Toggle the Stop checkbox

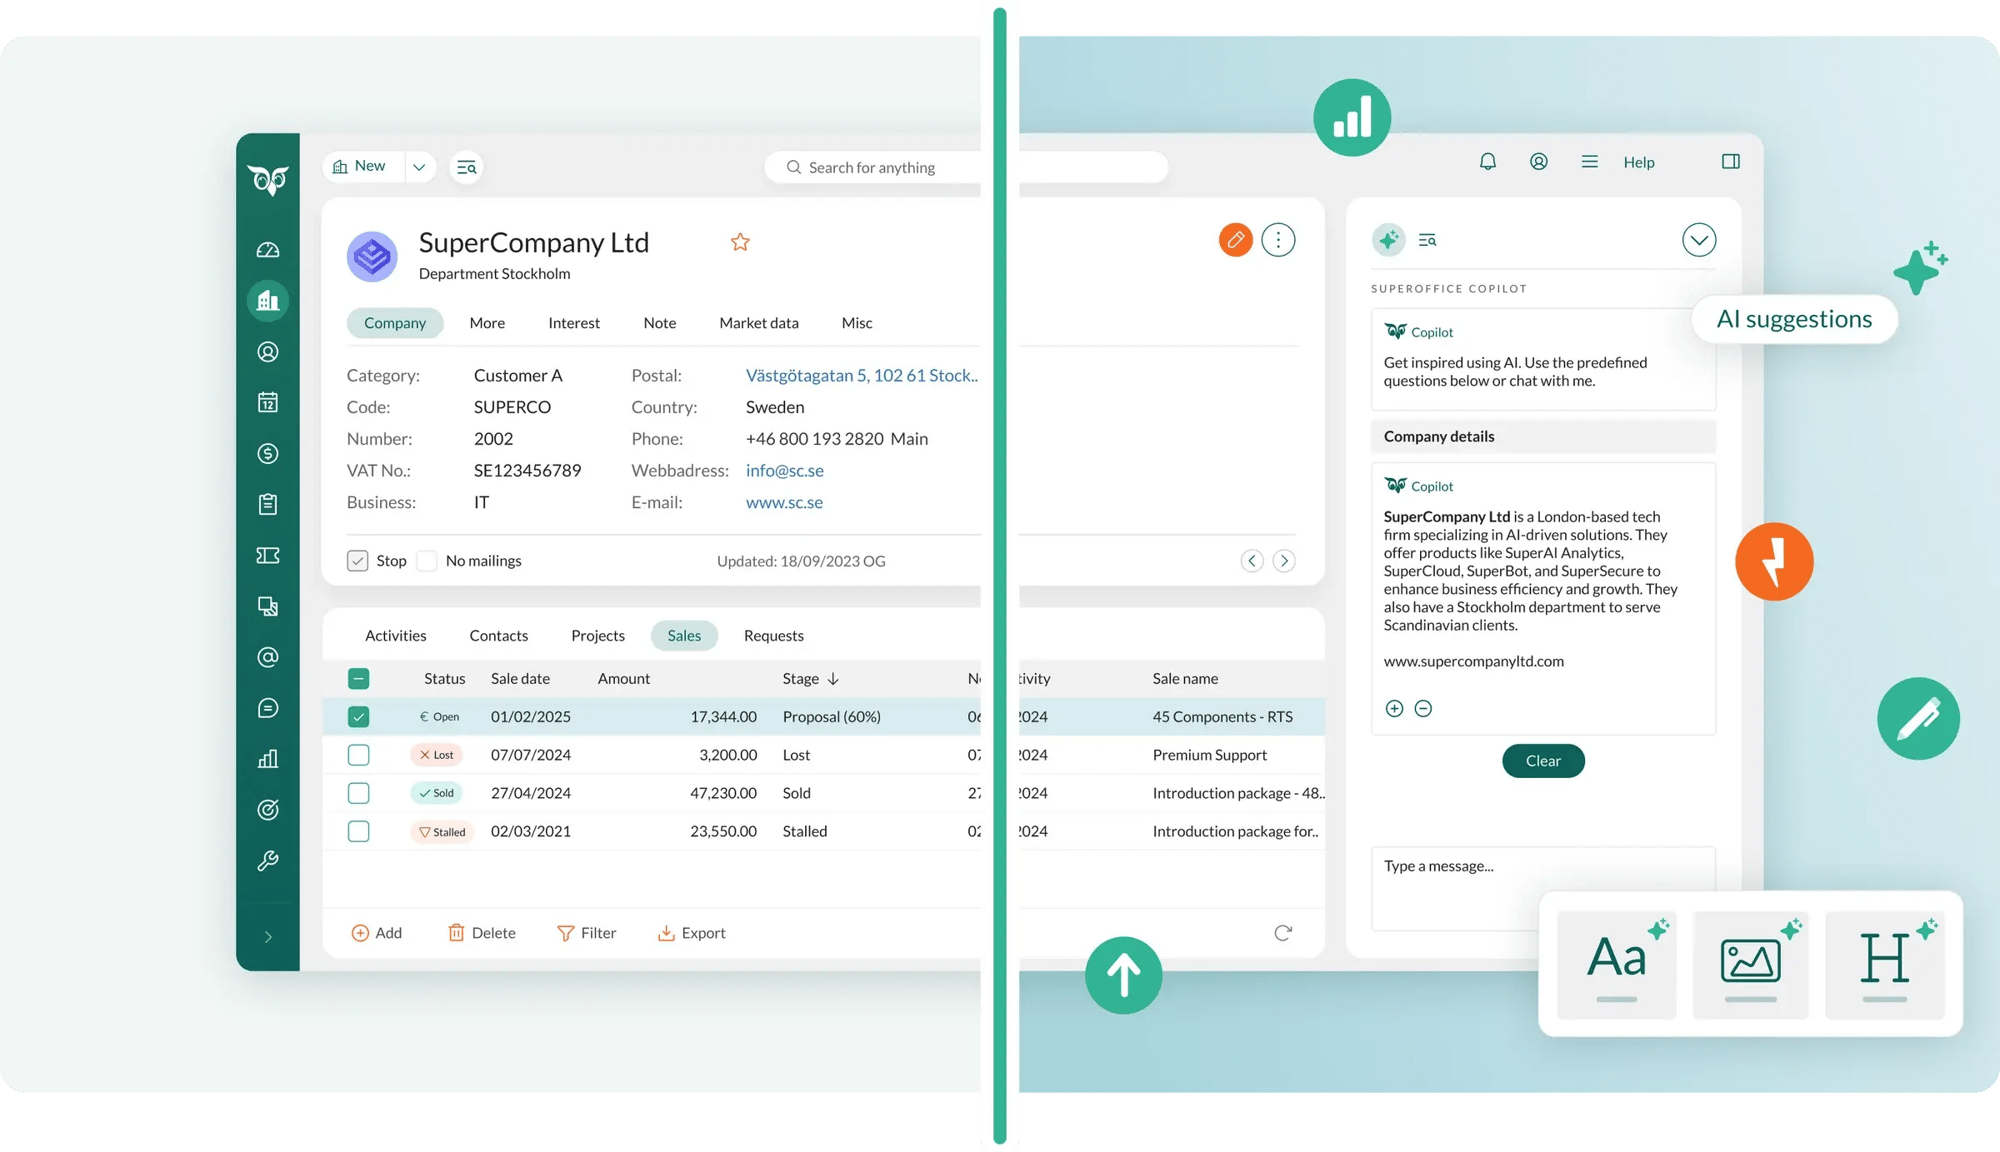(358, 561)
